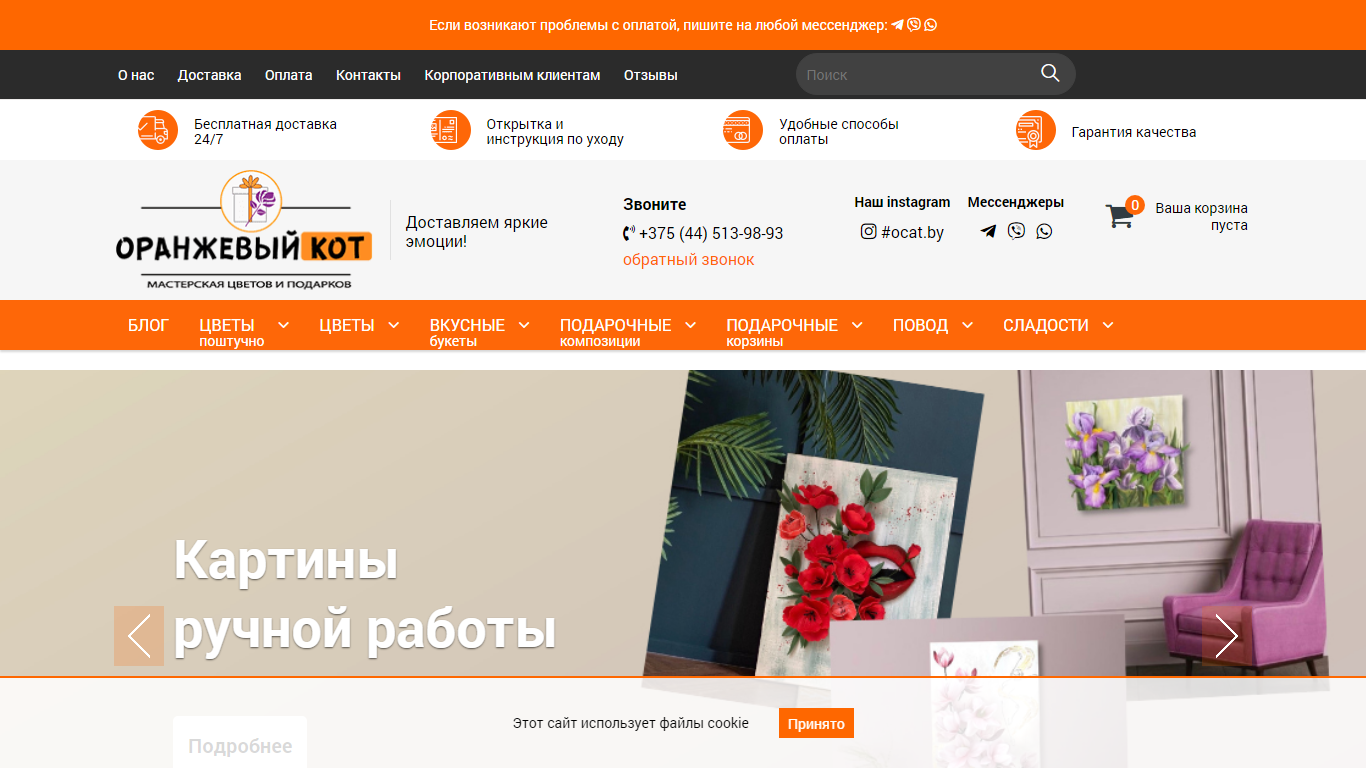Click the free delivery truck icon
The image size is (1366, 768).
pyautogui.click(x=158, y=130)
